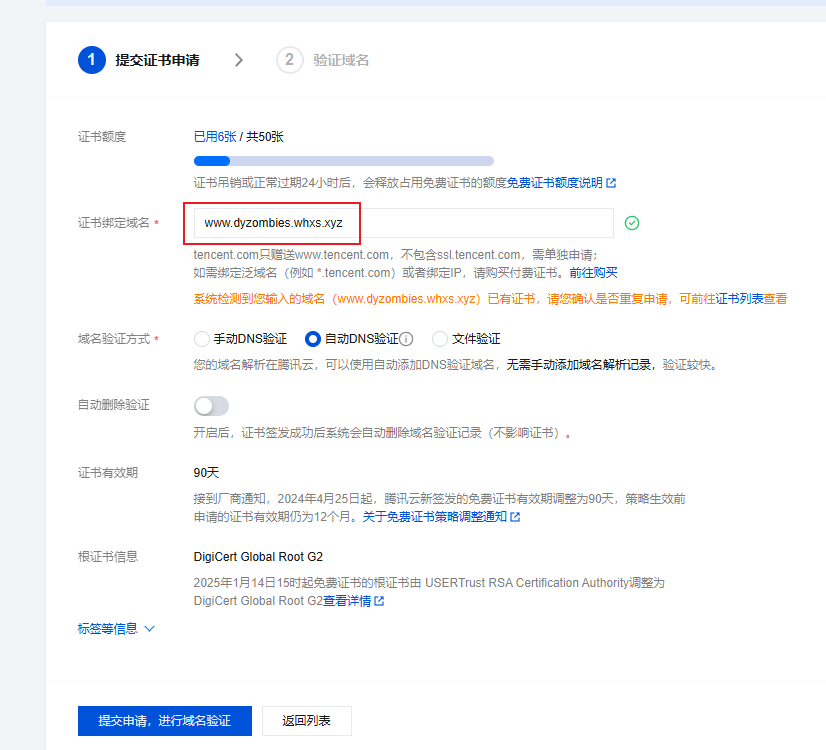Click the 证书绑定域名 input field
Viewport: 826px width, 750px height.
404,223
